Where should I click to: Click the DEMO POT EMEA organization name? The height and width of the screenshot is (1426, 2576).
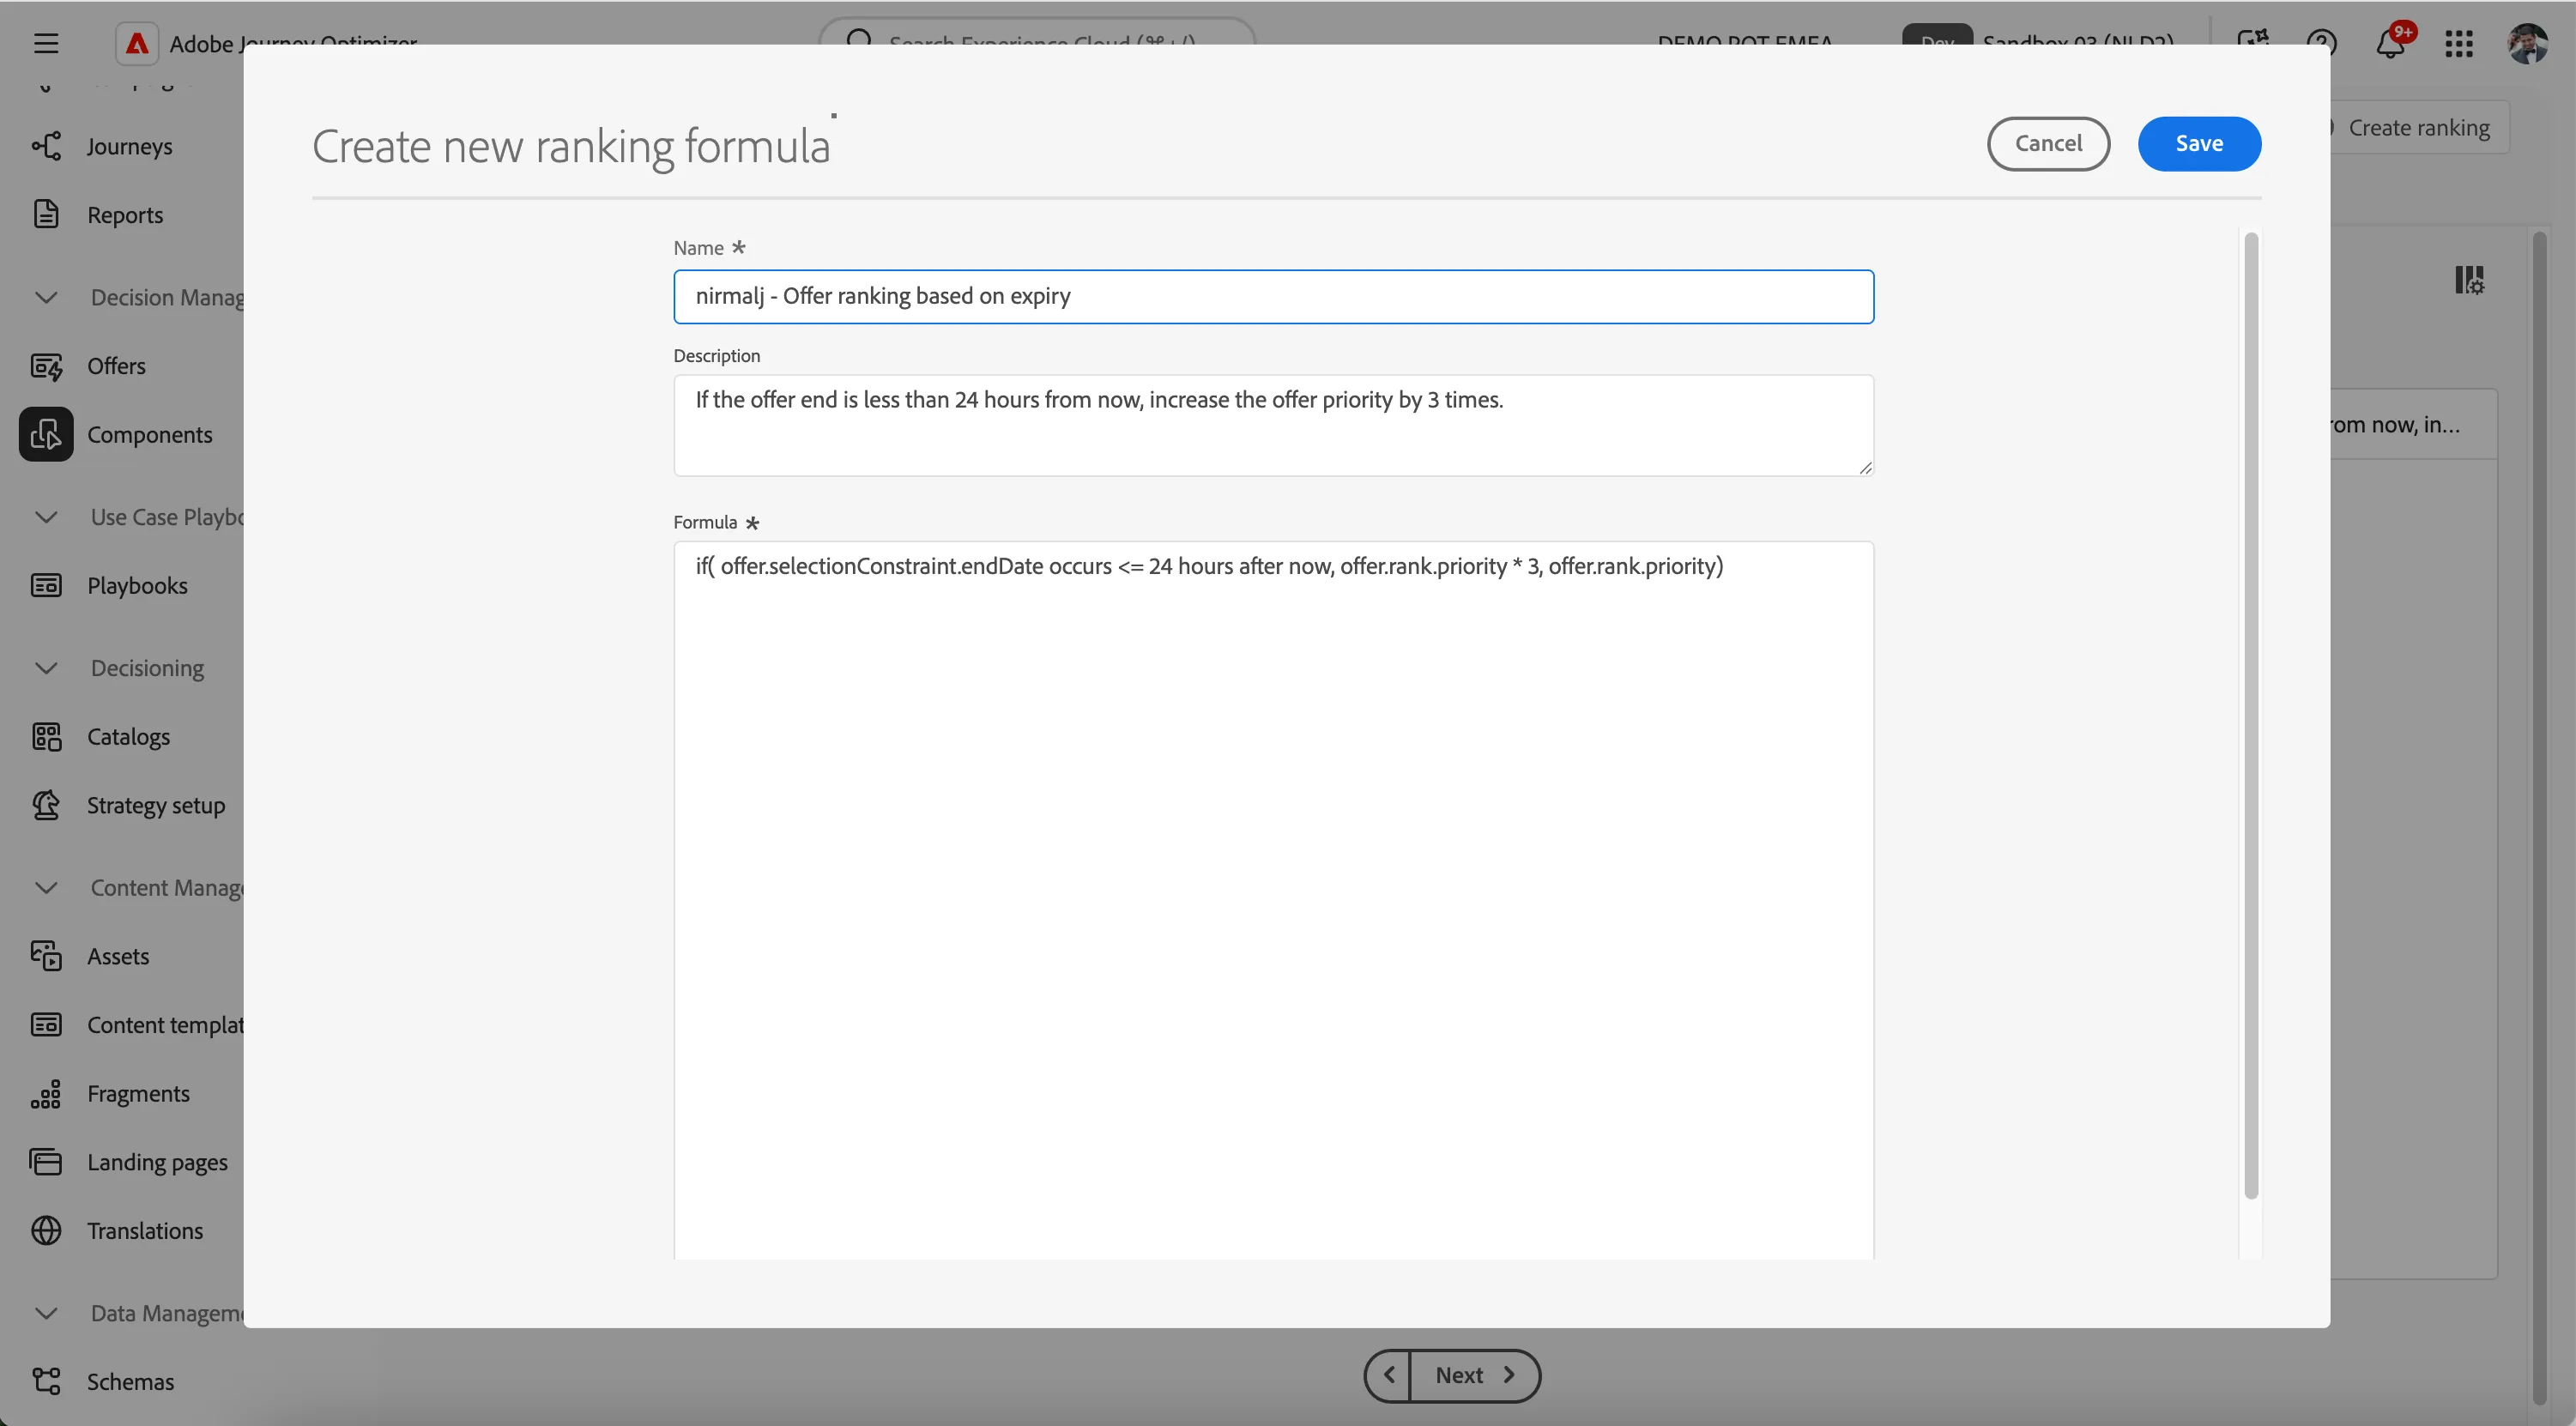[1745, 43]
